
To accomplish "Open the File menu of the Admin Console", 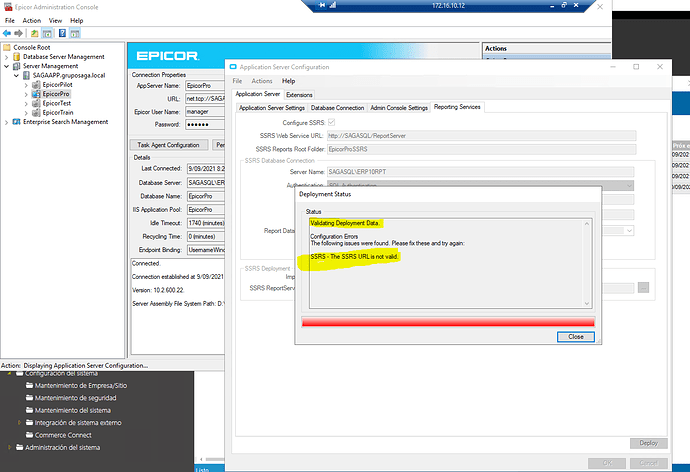I will point(10,21).
